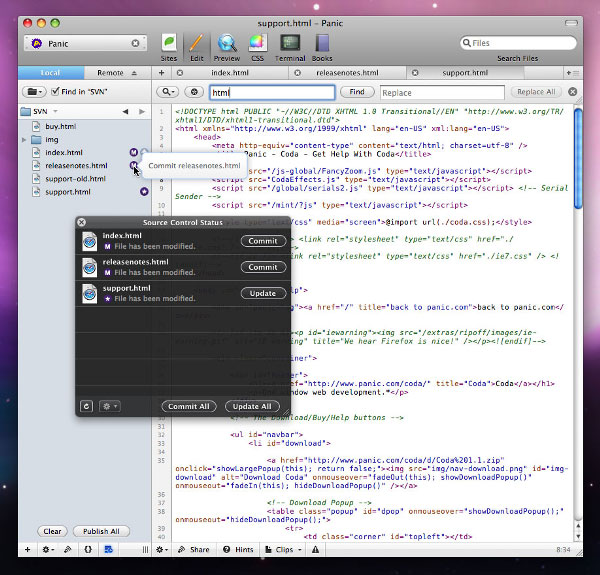Click the warning validation icon

(315, 550)
